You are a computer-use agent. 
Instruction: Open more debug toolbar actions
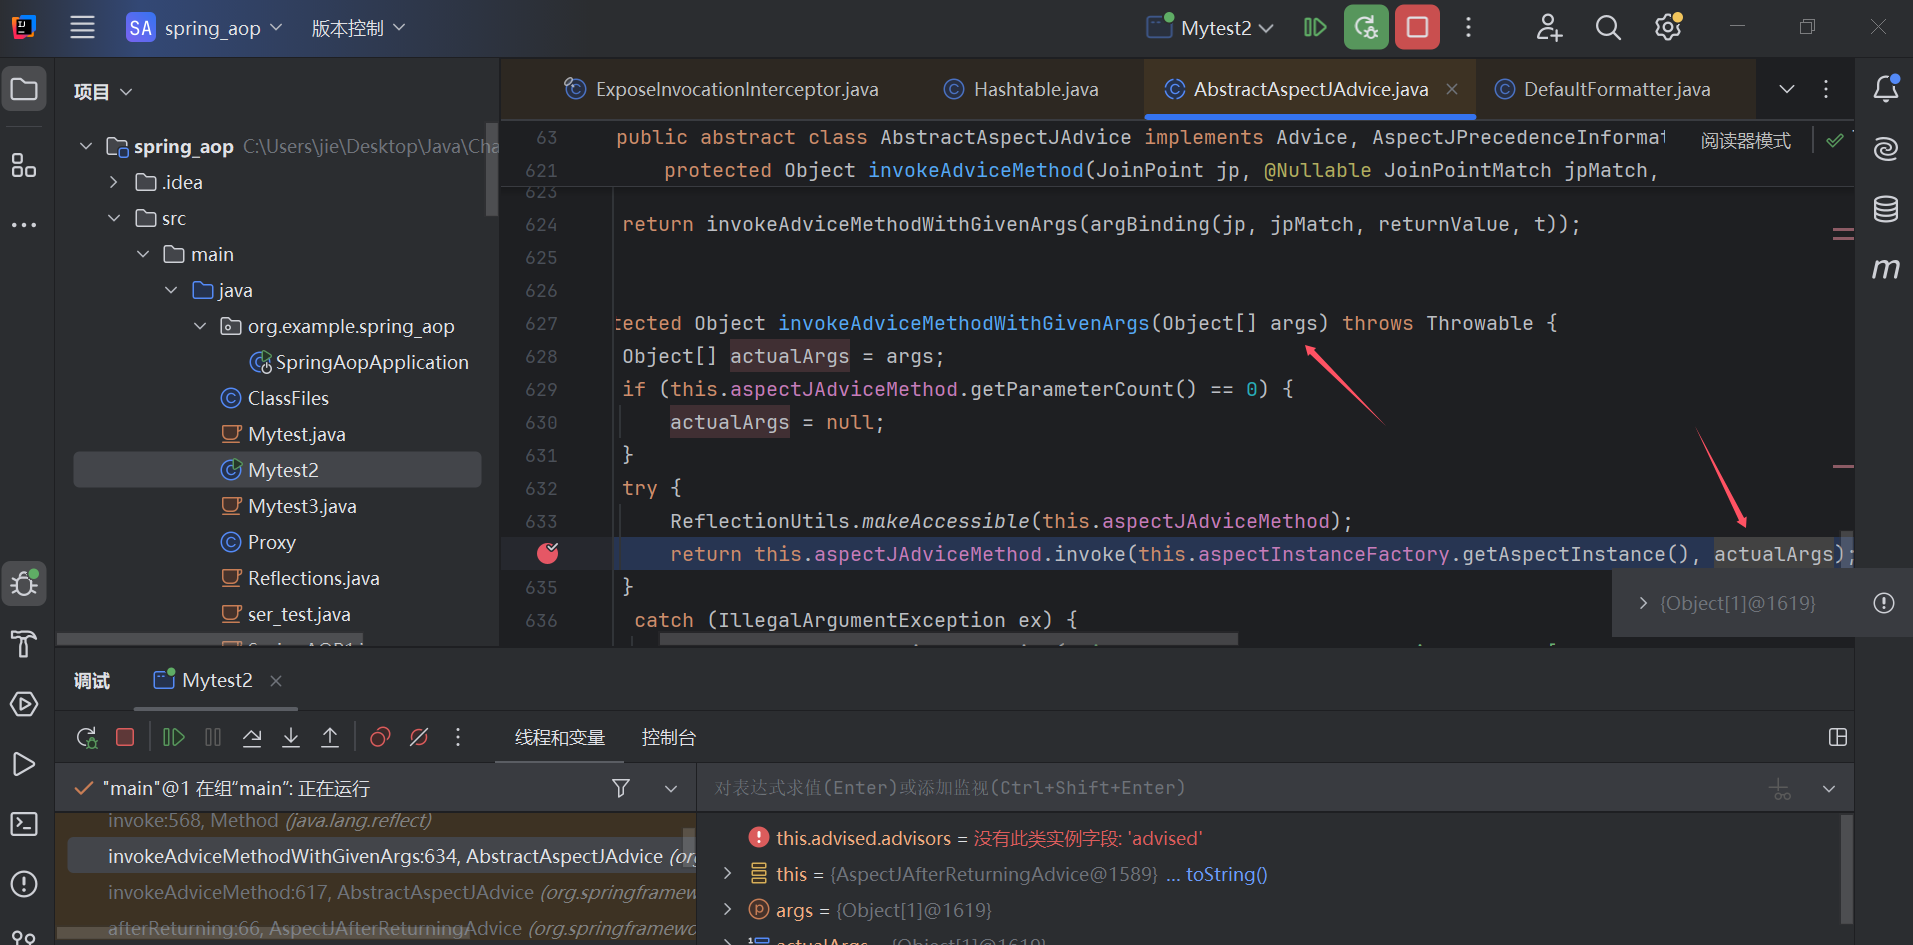(x=458, y=738)
